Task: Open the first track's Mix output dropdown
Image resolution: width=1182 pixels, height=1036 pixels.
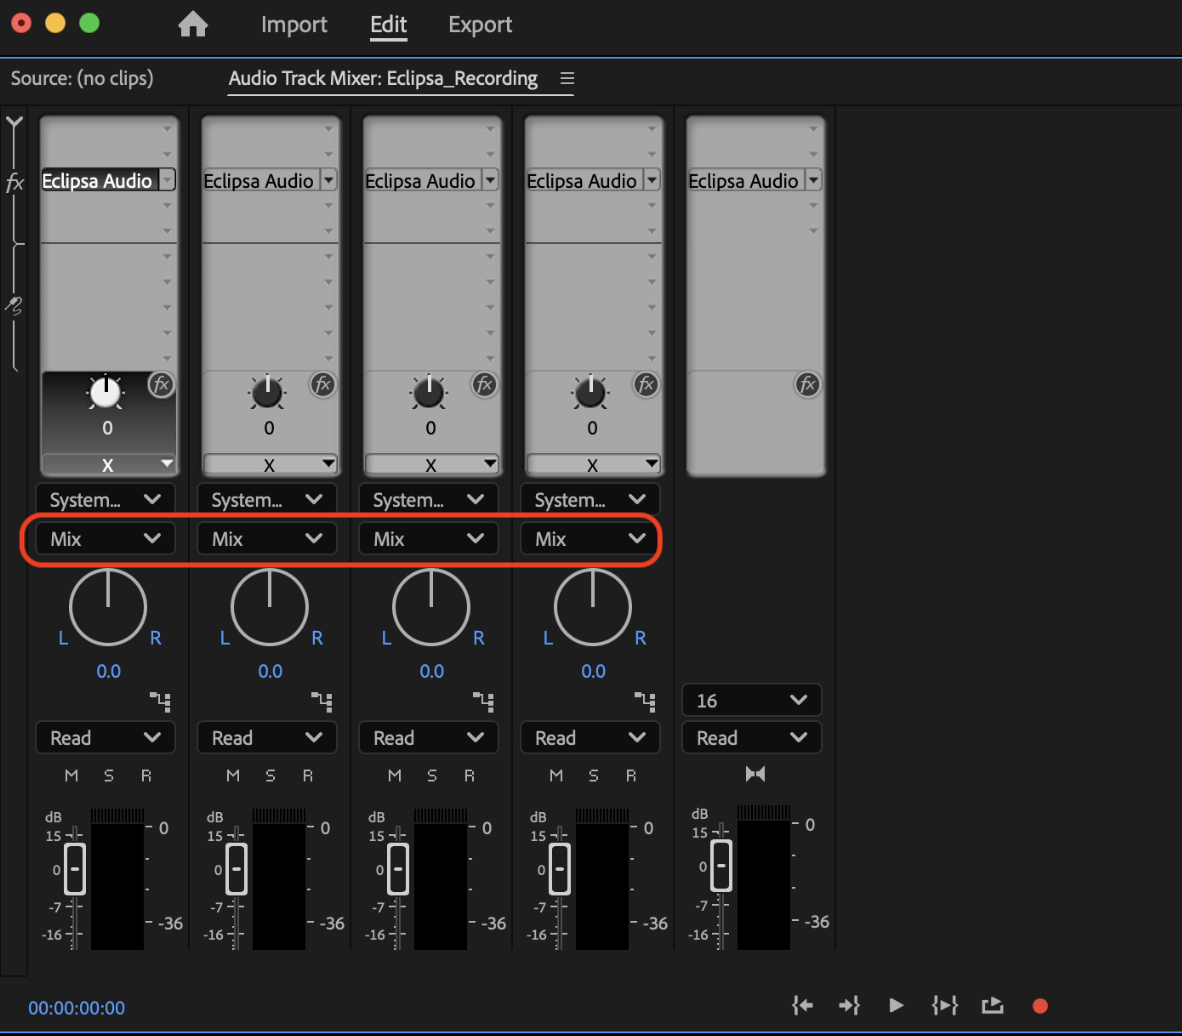Action: [x=105, y=538]
